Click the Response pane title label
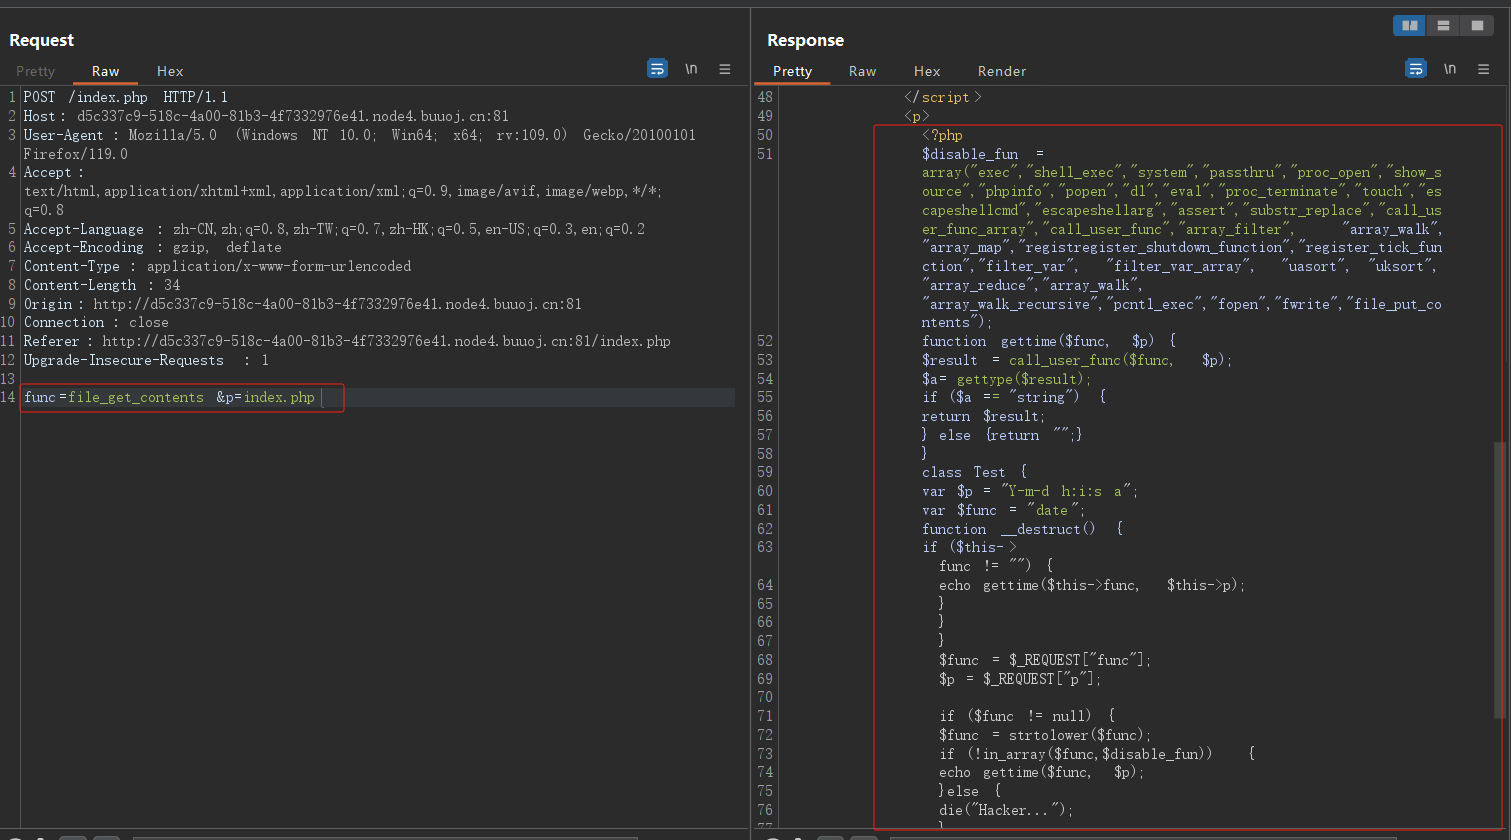1511x840 pixels. [x=806, y=40]
